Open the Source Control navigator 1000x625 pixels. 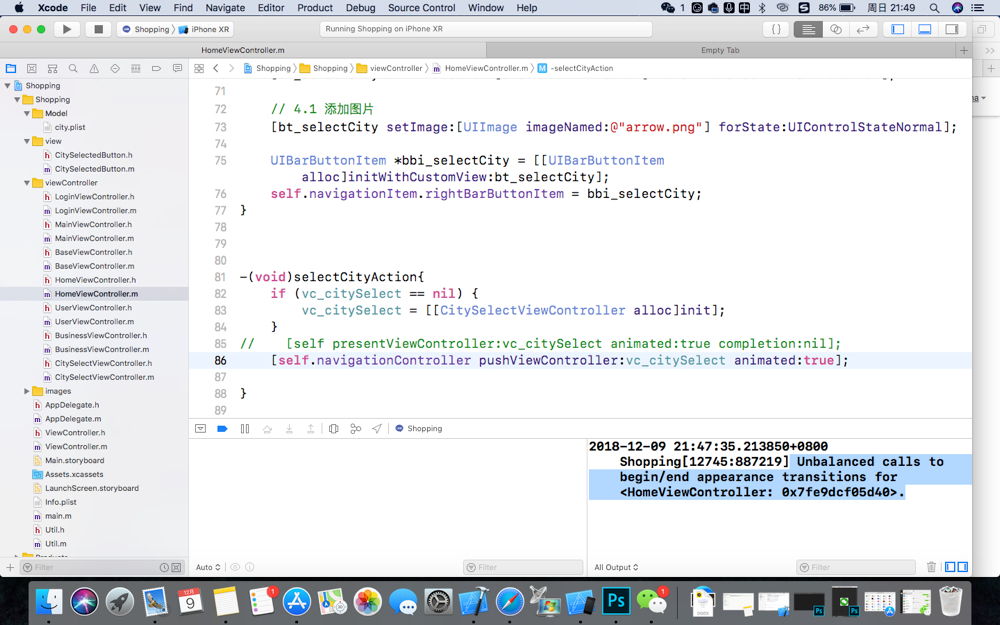pos(31,68)
